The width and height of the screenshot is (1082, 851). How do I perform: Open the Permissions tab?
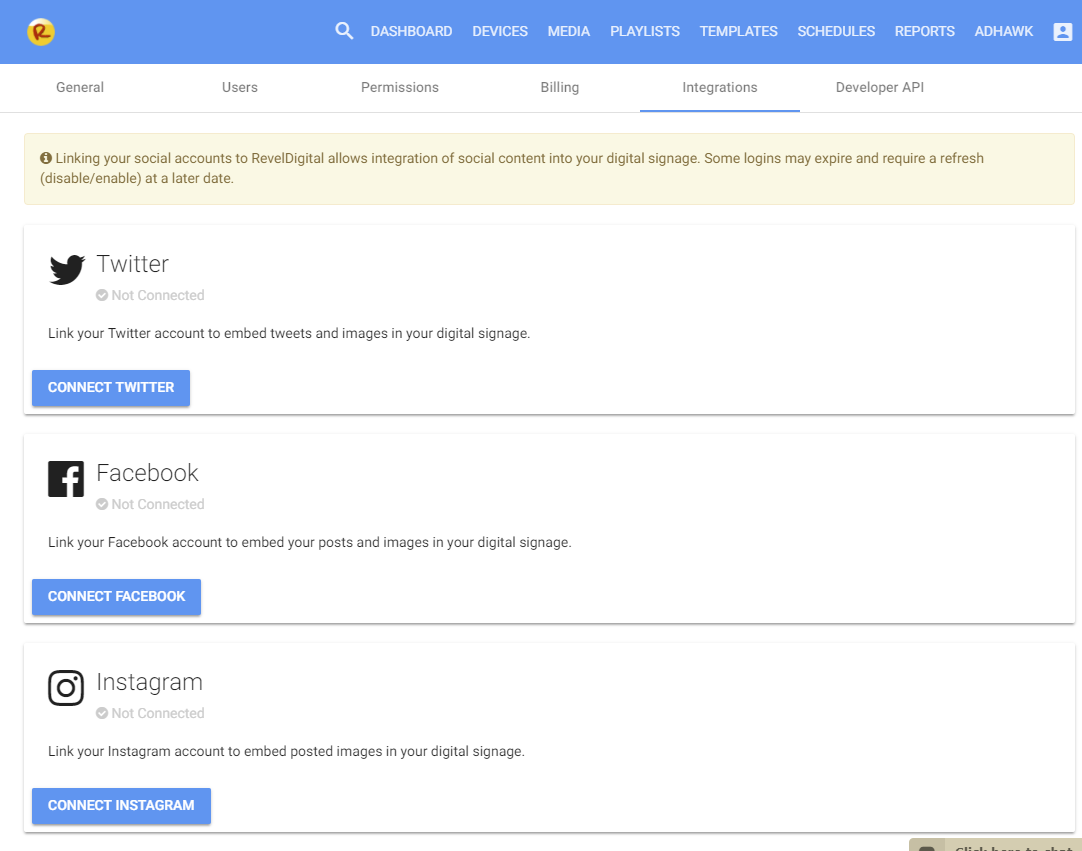coord(400,88)
